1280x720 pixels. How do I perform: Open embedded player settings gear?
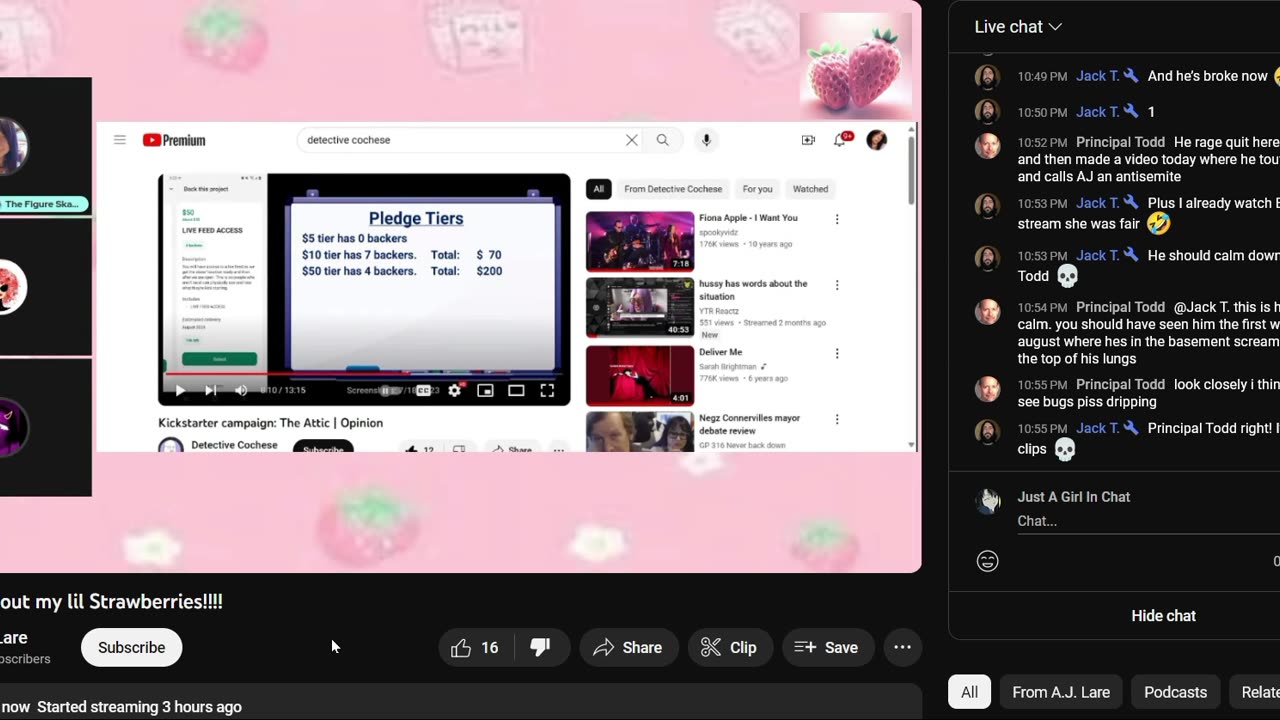(454, 391)
